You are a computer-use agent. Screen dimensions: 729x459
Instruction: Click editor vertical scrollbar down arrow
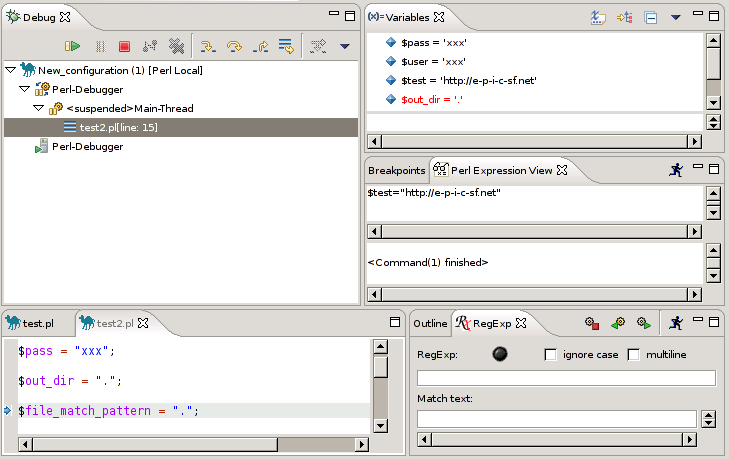point(380,425)
